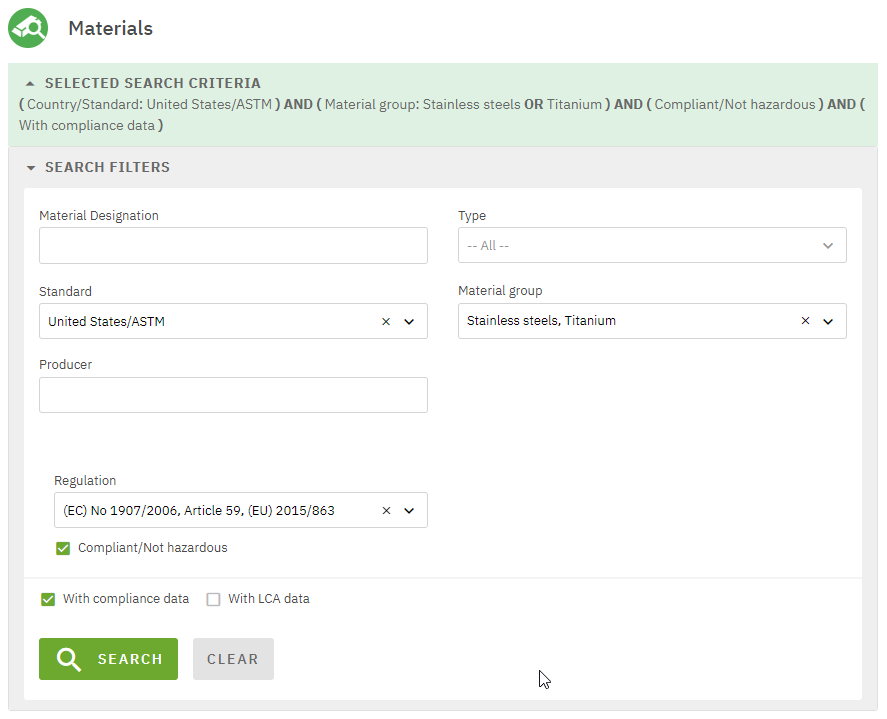
Task: Click the green Materials search logo icon
Action: point(27,28)
